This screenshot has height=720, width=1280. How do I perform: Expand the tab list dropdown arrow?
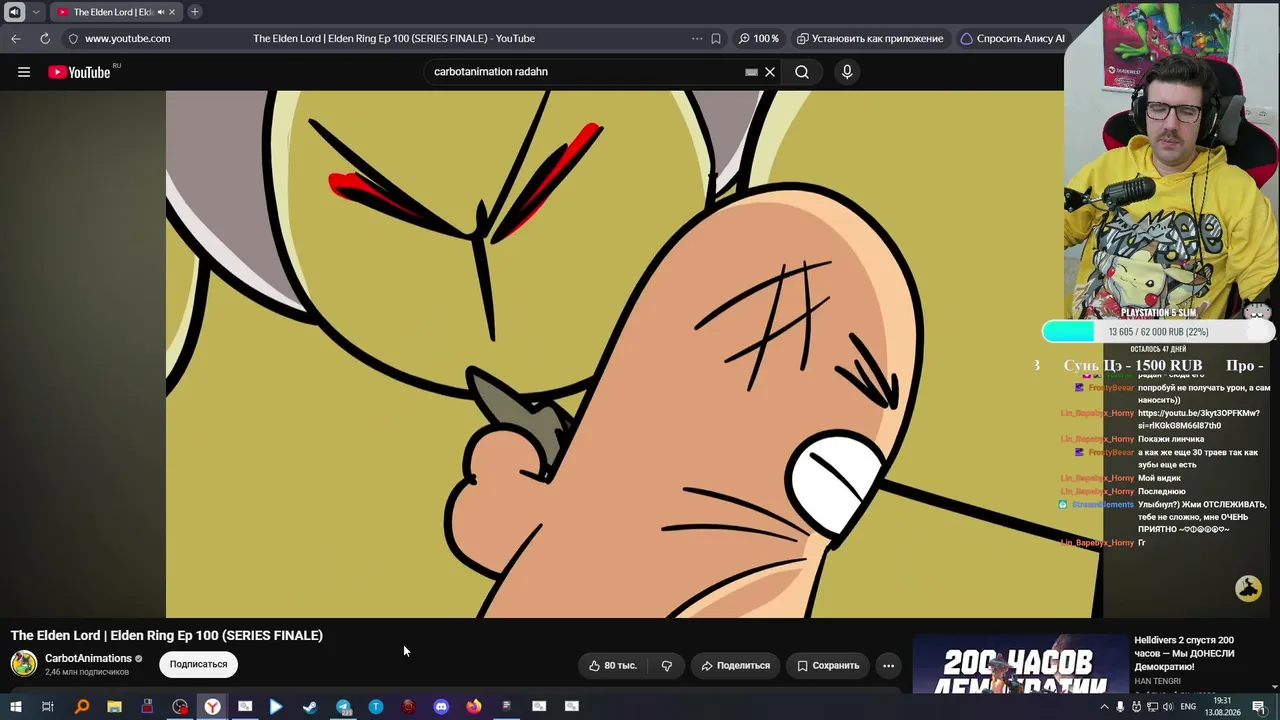tap(36, 12)
